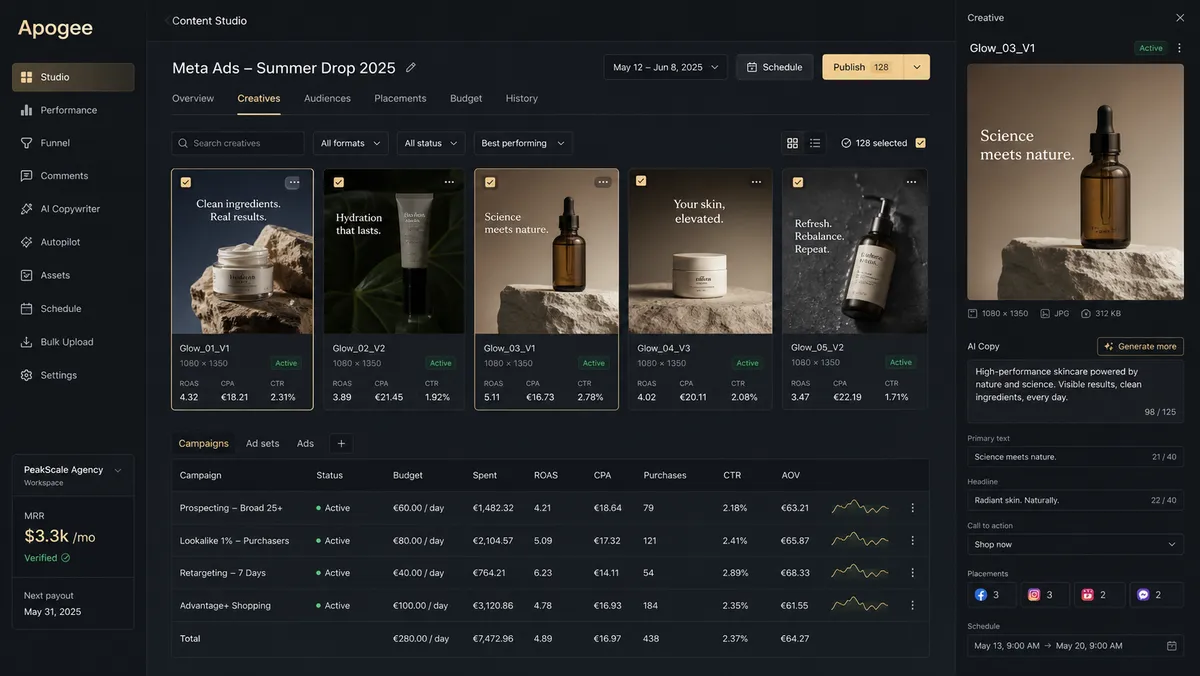Open more options on Glow_05_V2 card
Image resolution: width=1200 pixels, height=676 pixels.
[911, 182]
